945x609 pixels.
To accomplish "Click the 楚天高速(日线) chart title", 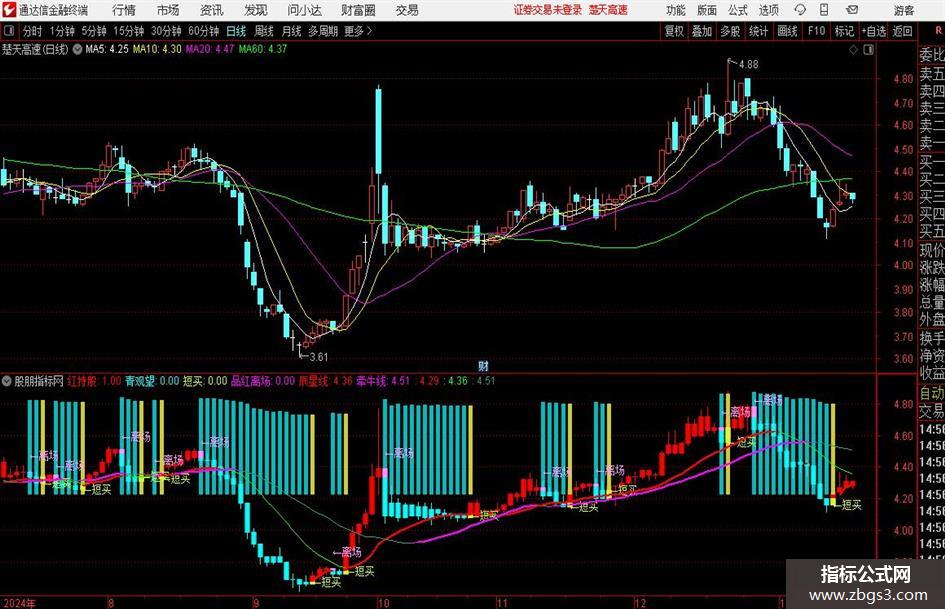I will pos(35,49).
